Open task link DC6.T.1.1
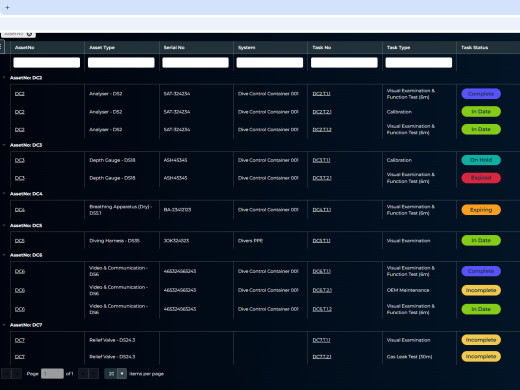Viewport: 520px width, 390px height. pos(322,271)
